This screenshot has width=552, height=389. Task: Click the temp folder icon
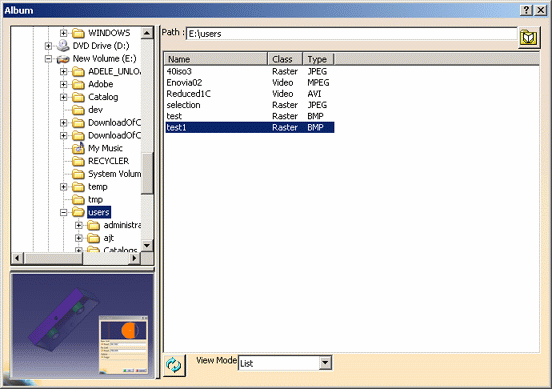tap(78, 187)
